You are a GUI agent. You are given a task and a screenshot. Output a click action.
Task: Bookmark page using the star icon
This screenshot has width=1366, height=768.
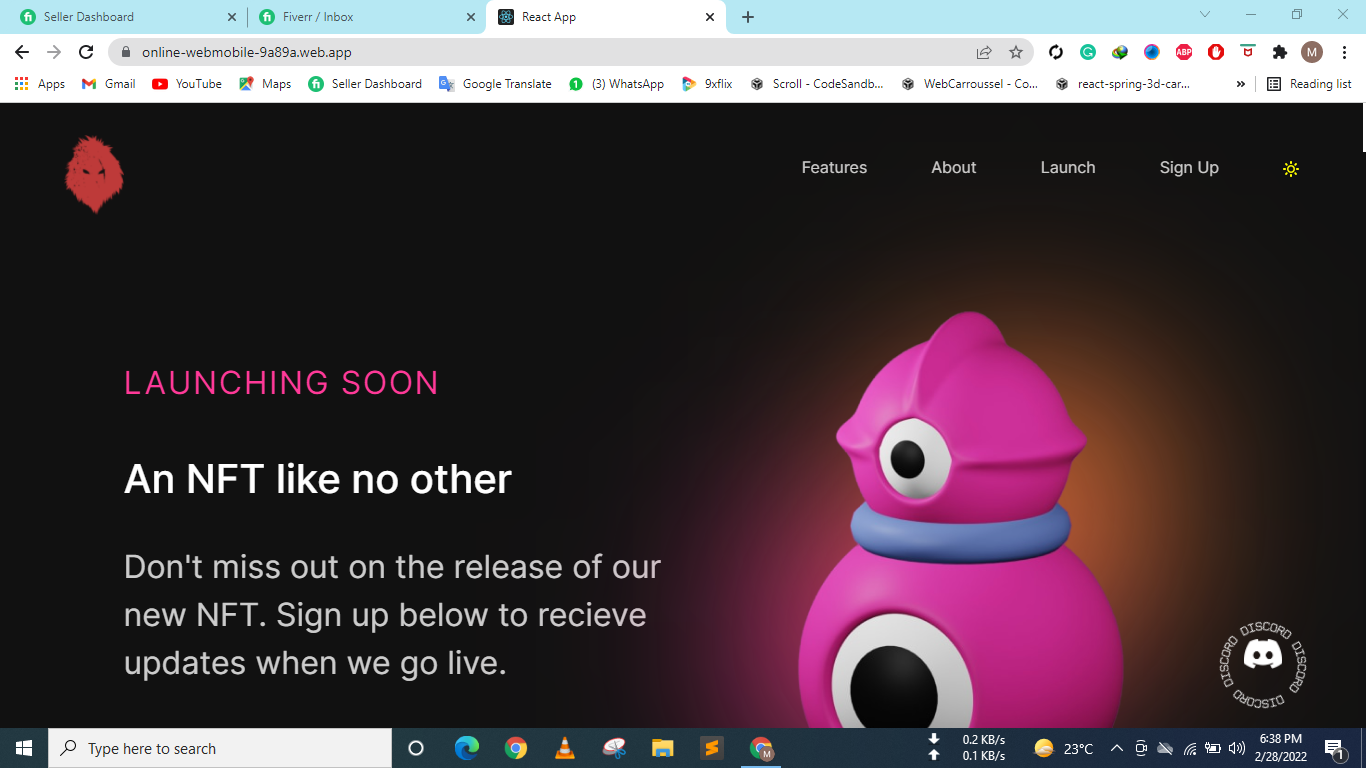(1016, 52)
